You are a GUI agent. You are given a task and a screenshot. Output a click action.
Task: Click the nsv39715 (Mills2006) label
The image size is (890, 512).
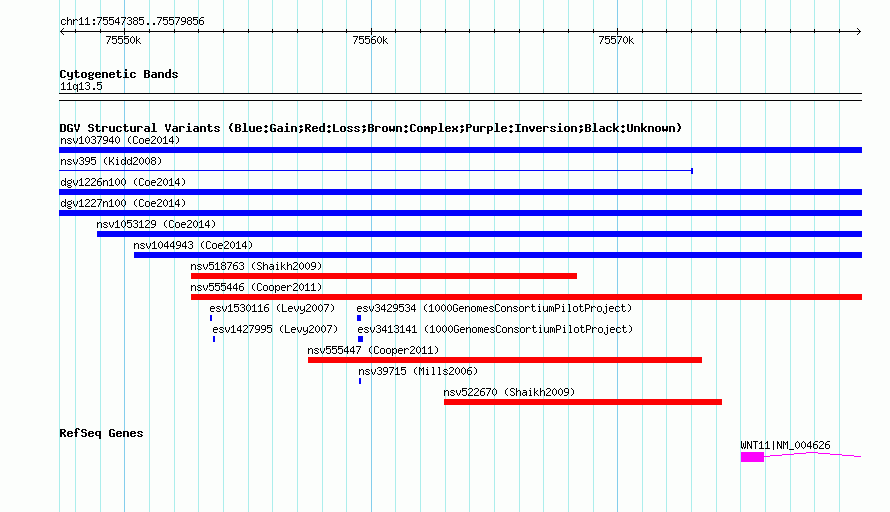[418, 371]
